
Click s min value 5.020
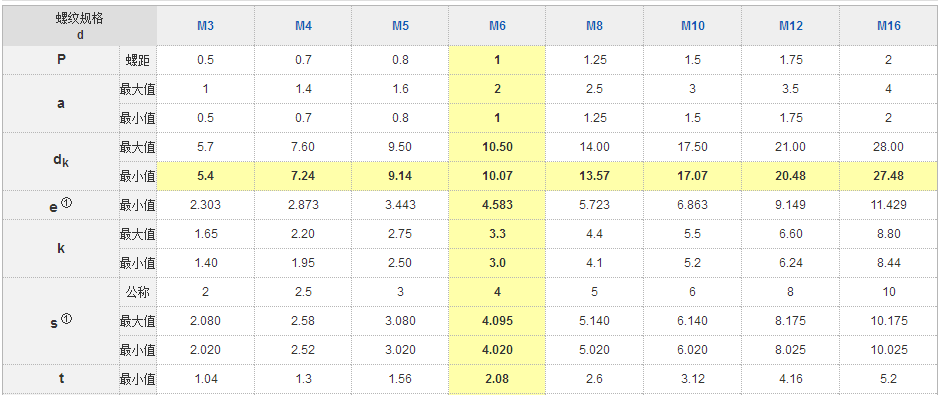pos(595,350)
